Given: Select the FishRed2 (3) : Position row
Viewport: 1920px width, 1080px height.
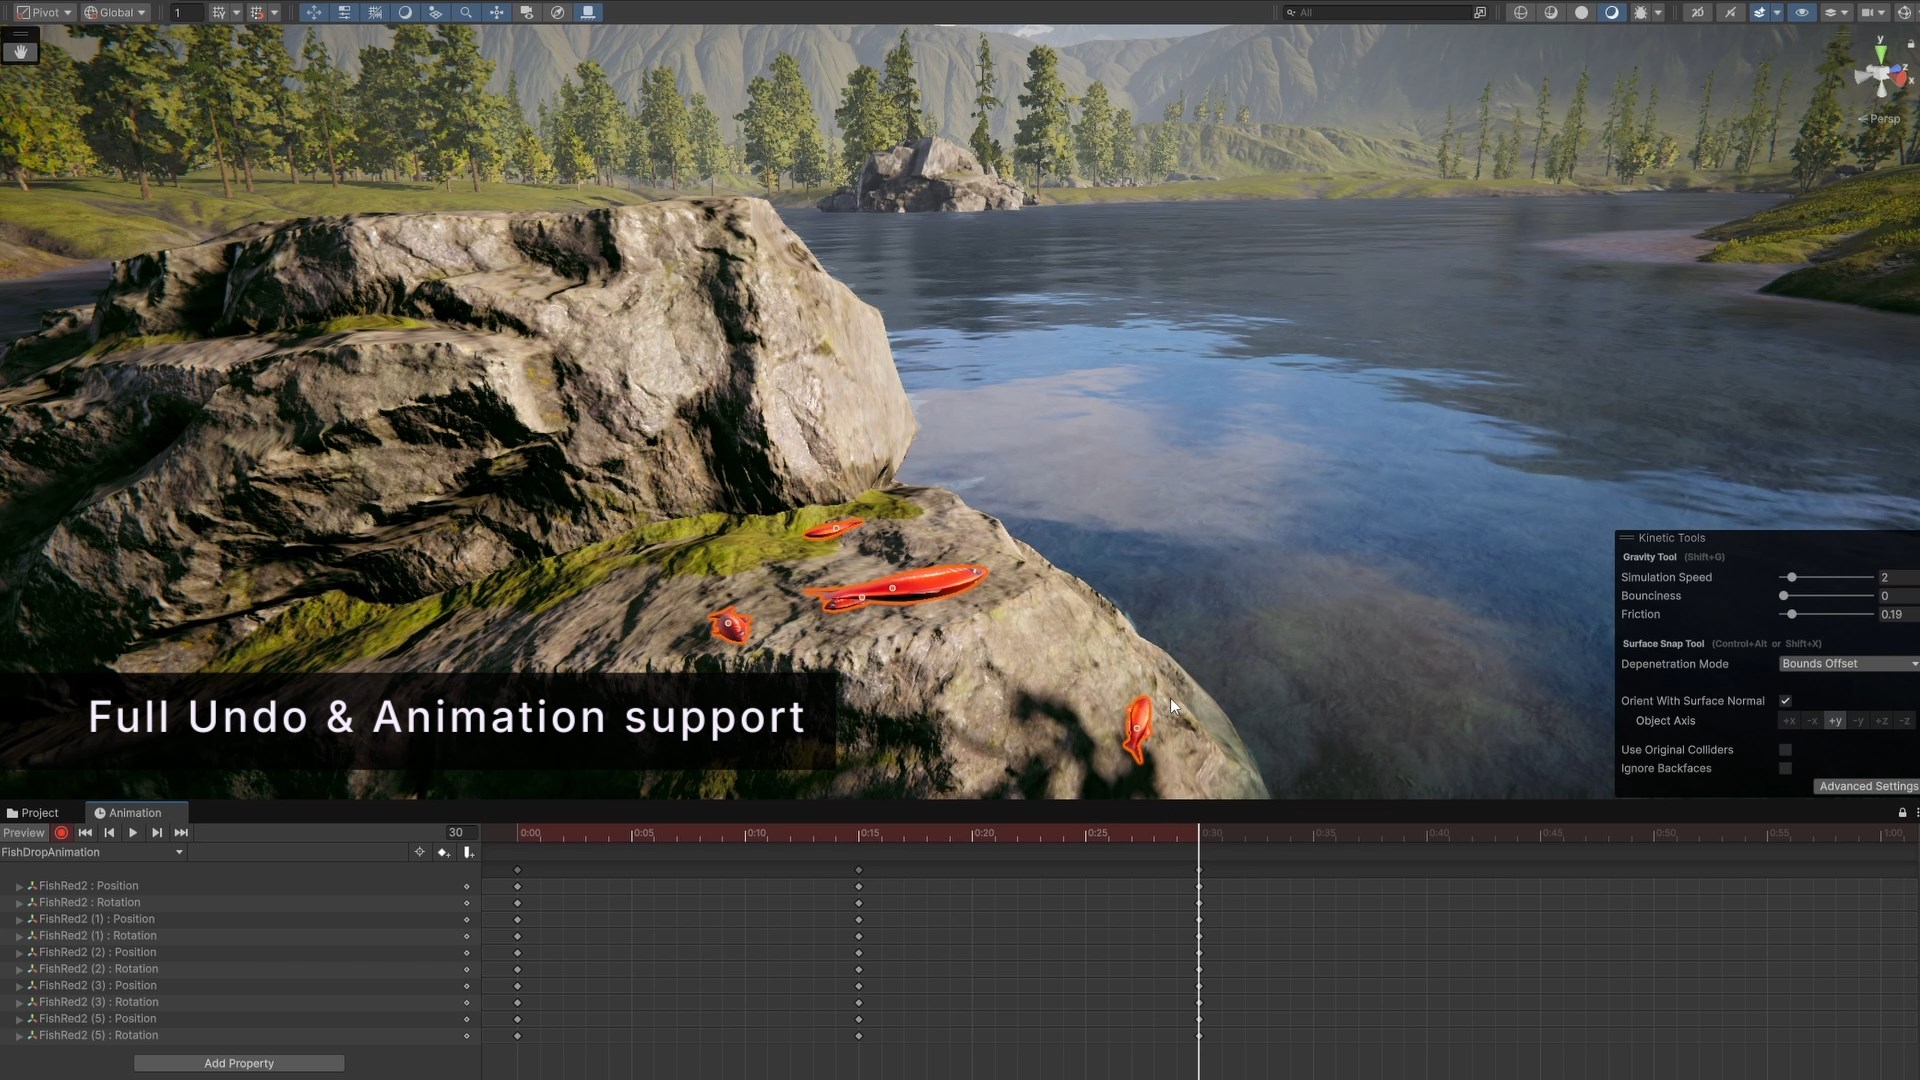Looking at the screenshot, I should (240, 985).
